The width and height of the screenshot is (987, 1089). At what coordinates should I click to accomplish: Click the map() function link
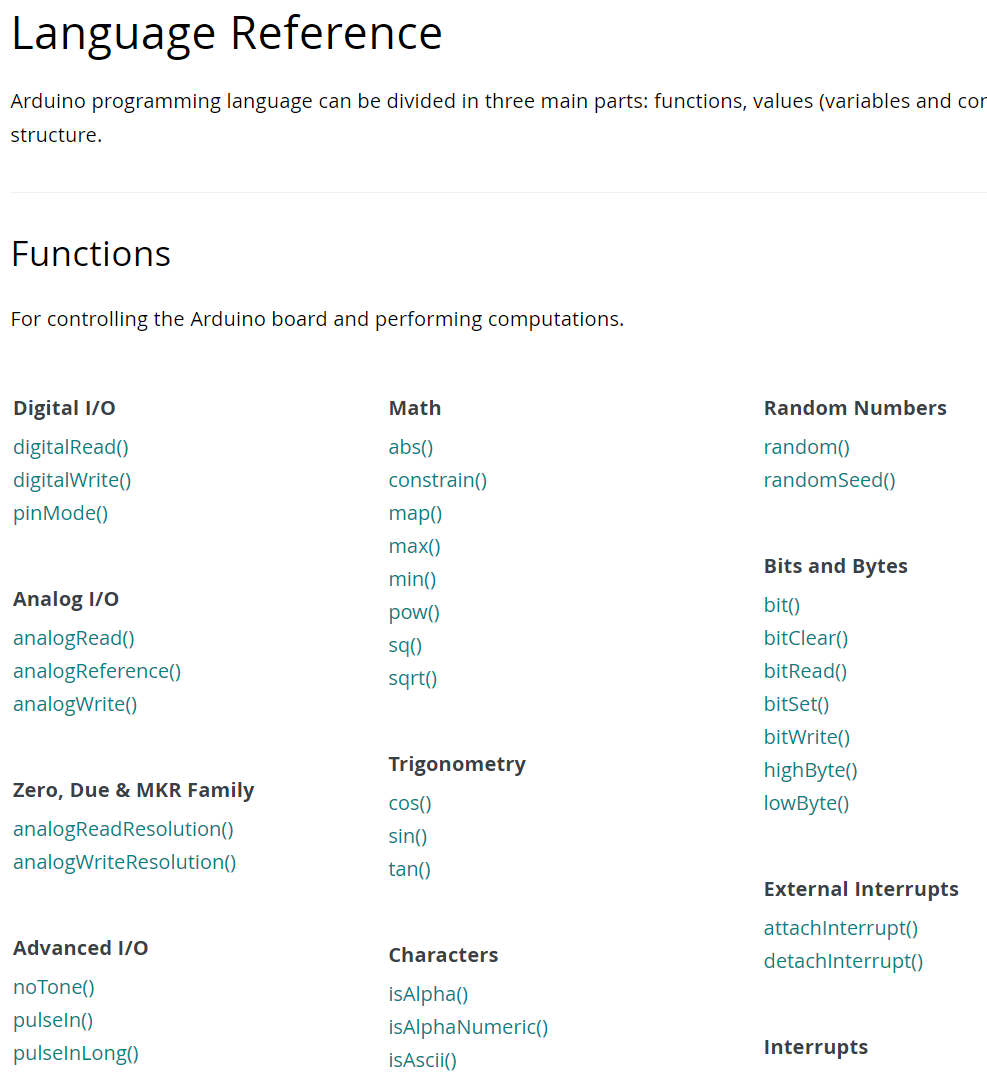click(x=415, y=513)
